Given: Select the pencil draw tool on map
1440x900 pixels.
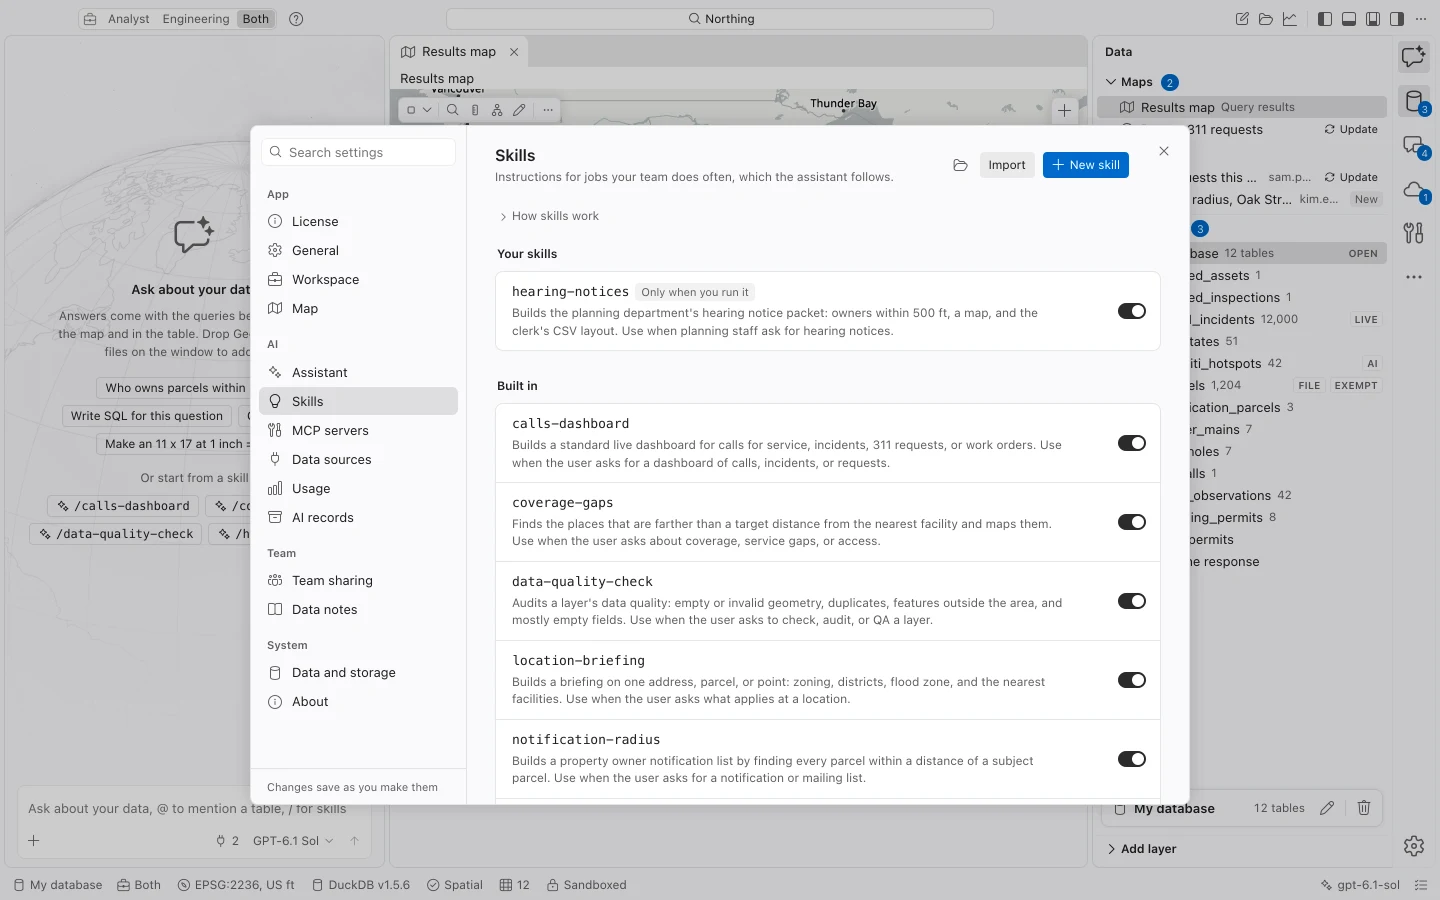Looking at the screenshot, I should coord(519,110).
